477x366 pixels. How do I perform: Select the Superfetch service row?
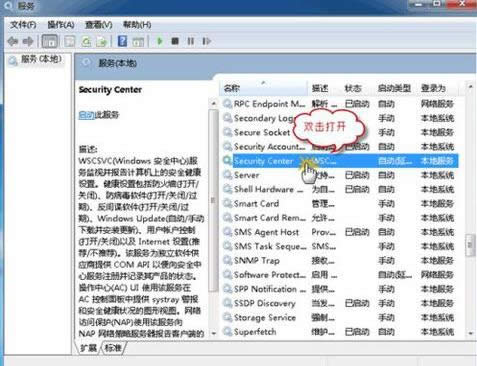tap(340, 332)
